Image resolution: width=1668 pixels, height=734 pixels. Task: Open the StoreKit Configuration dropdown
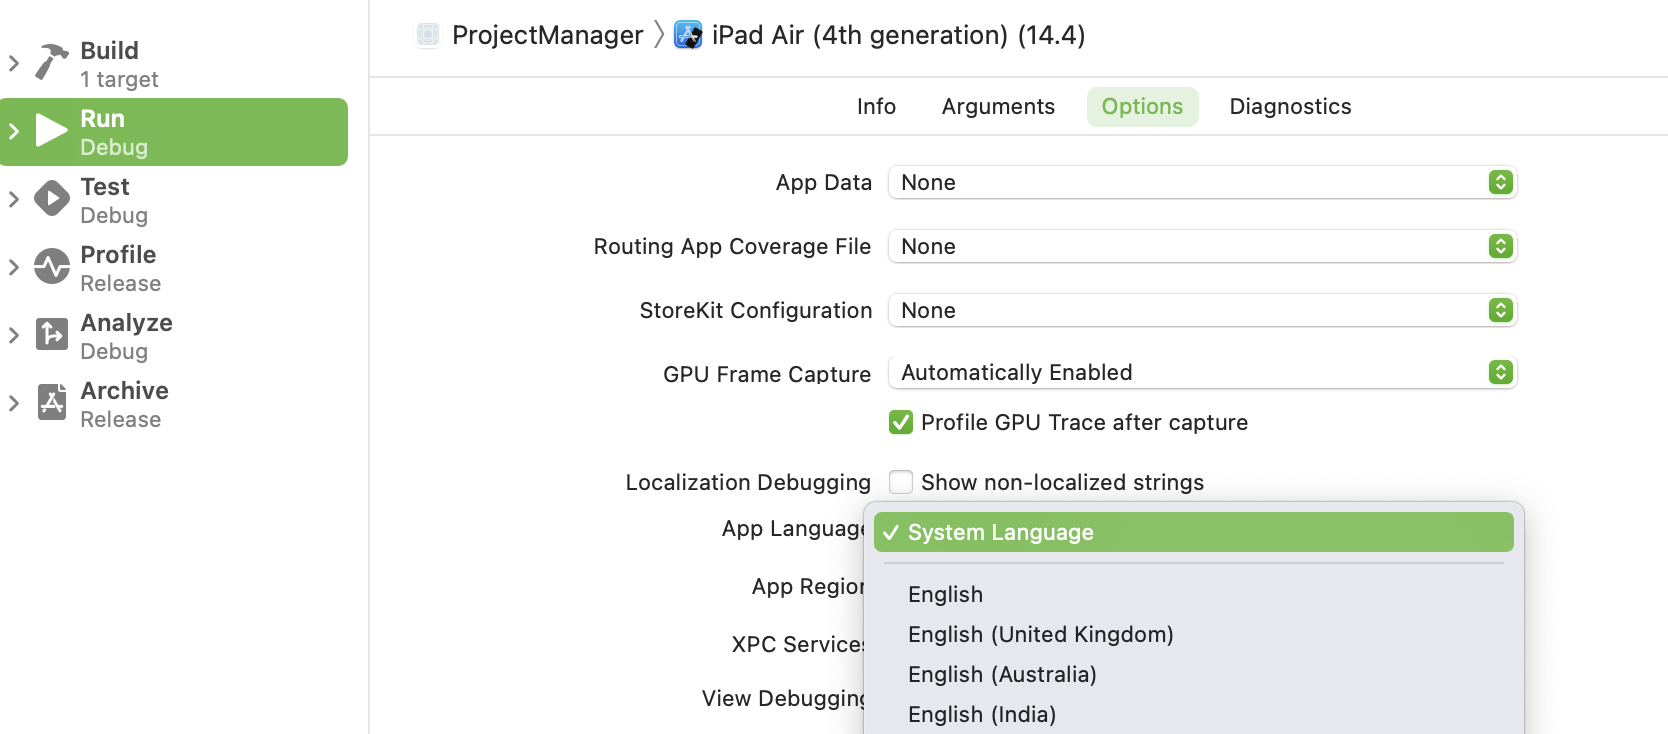click(x=1202, y=311)
